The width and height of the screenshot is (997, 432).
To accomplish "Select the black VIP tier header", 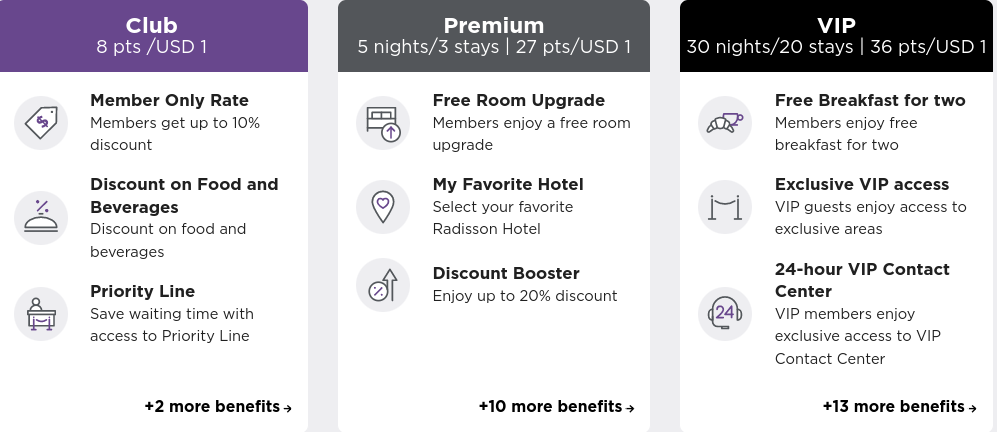I will (836, 36).
